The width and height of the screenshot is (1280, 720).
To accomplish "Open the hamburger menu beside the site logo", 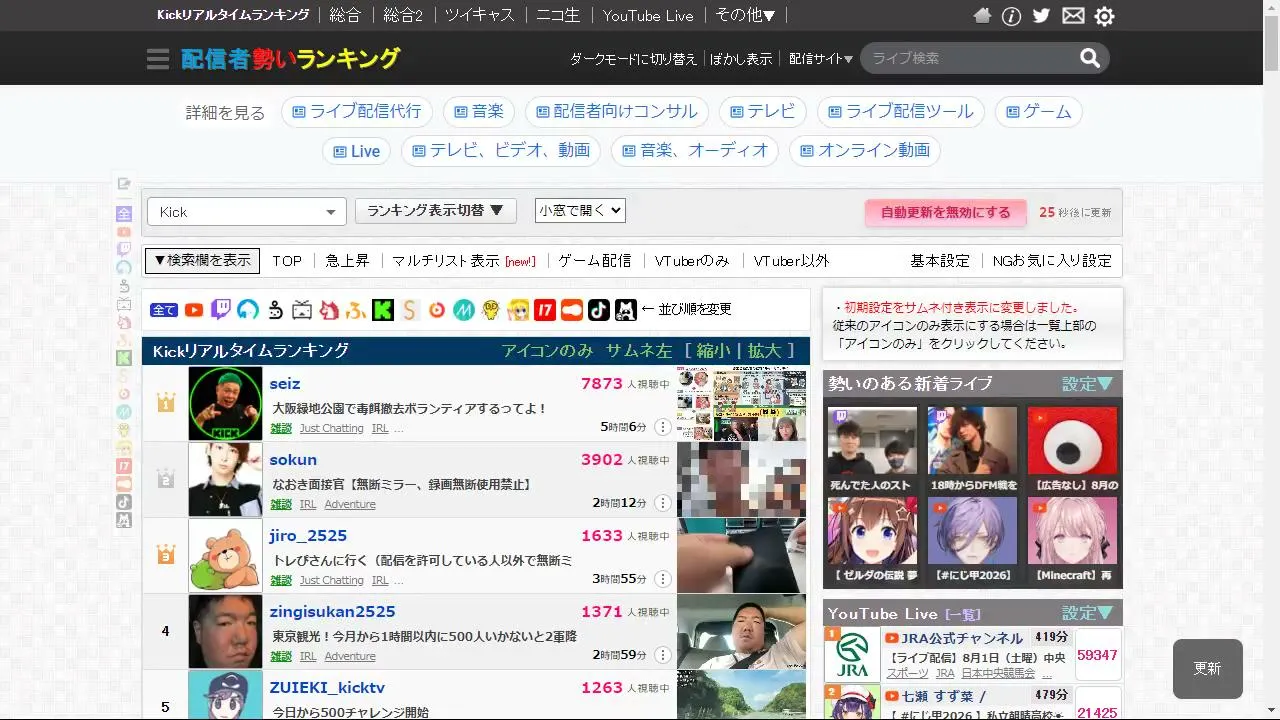I will (158, 59).
